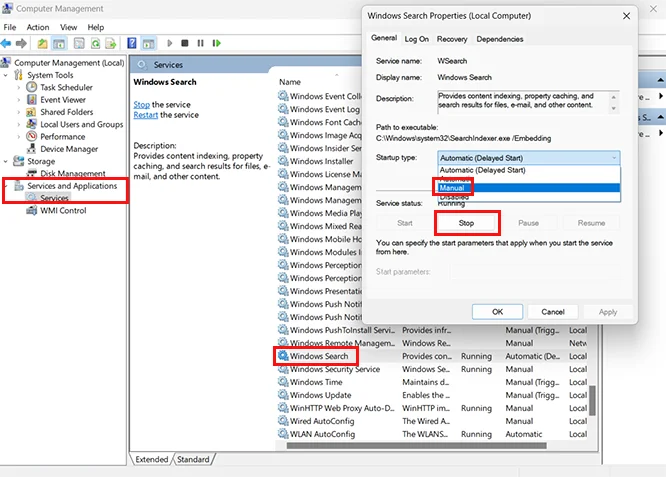666x477 pixels.
Task: Collapse the Storage tree node
Action: [6, 161]
